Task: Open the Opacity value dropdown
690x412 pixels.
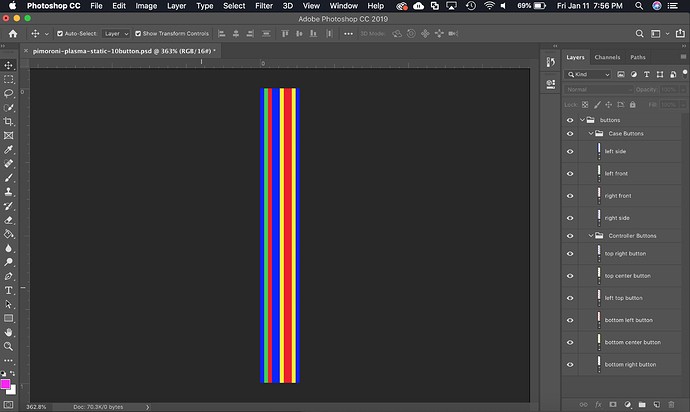Action: (x=683, y=89)
